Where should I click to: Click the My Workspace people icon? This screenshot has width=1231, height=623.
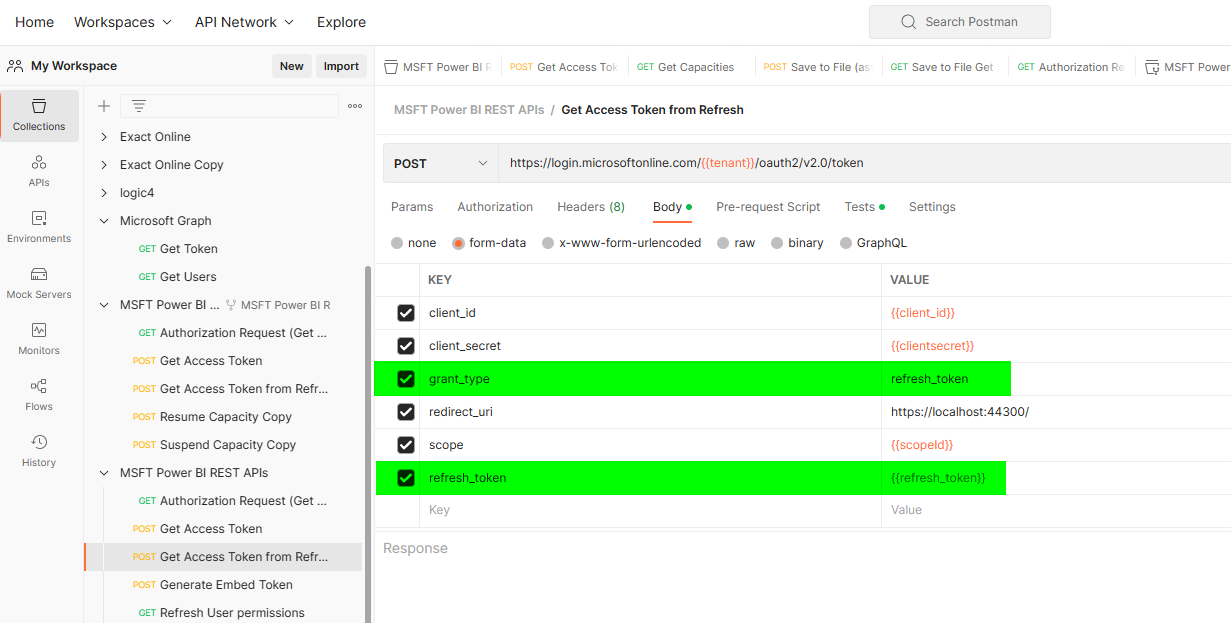point(15,66)
